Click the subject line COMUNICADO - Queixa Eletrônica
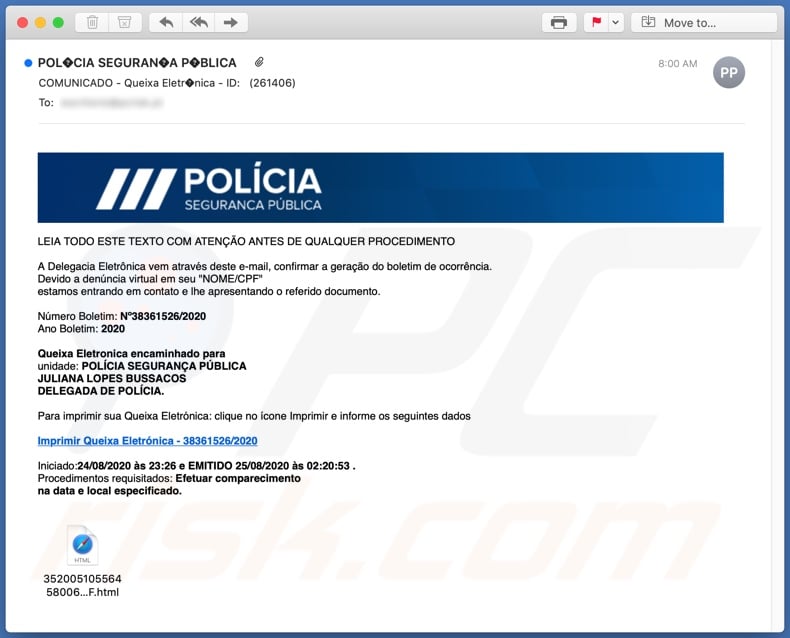Screen dimensions: 790x638 pos(167,83)
